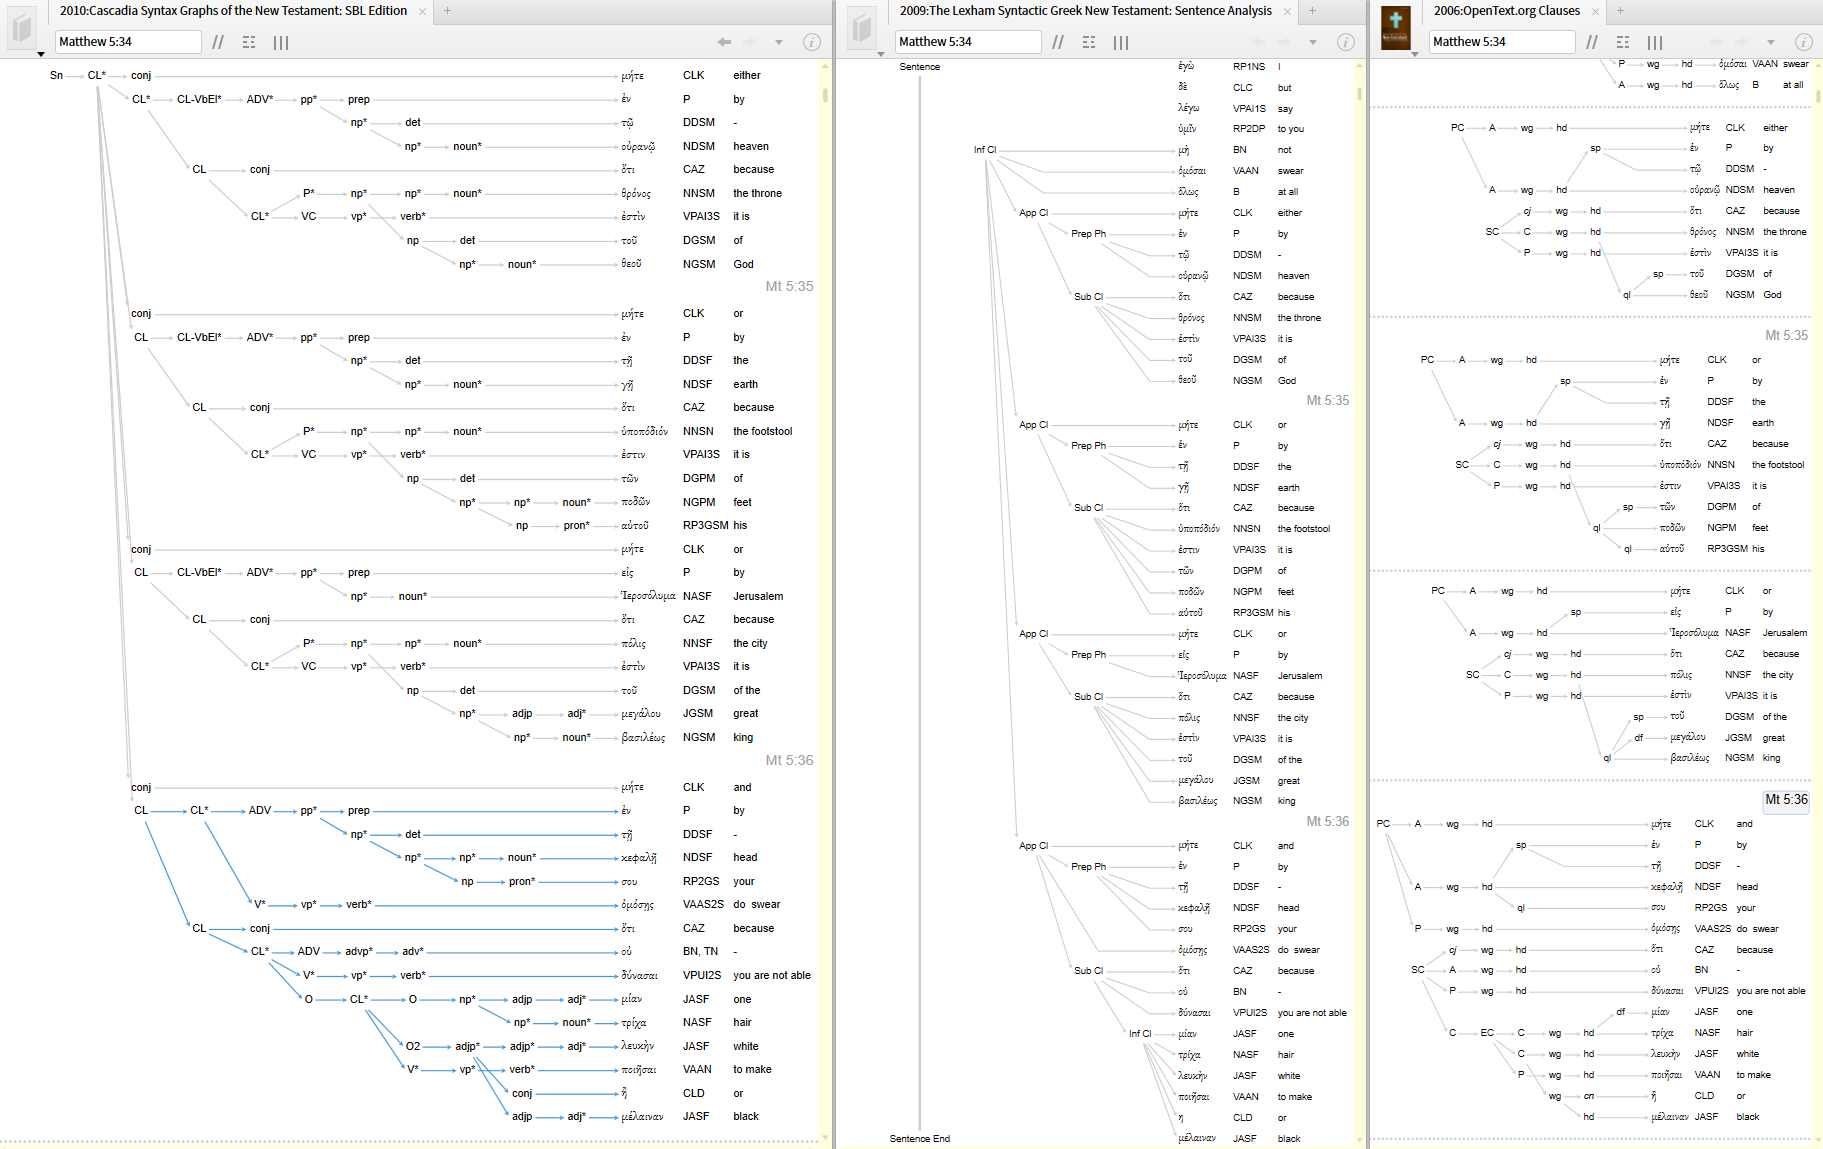Open the Cascadia panel book cover icon
Viewport: 1823px width, 1149px height.
[22, 27]
